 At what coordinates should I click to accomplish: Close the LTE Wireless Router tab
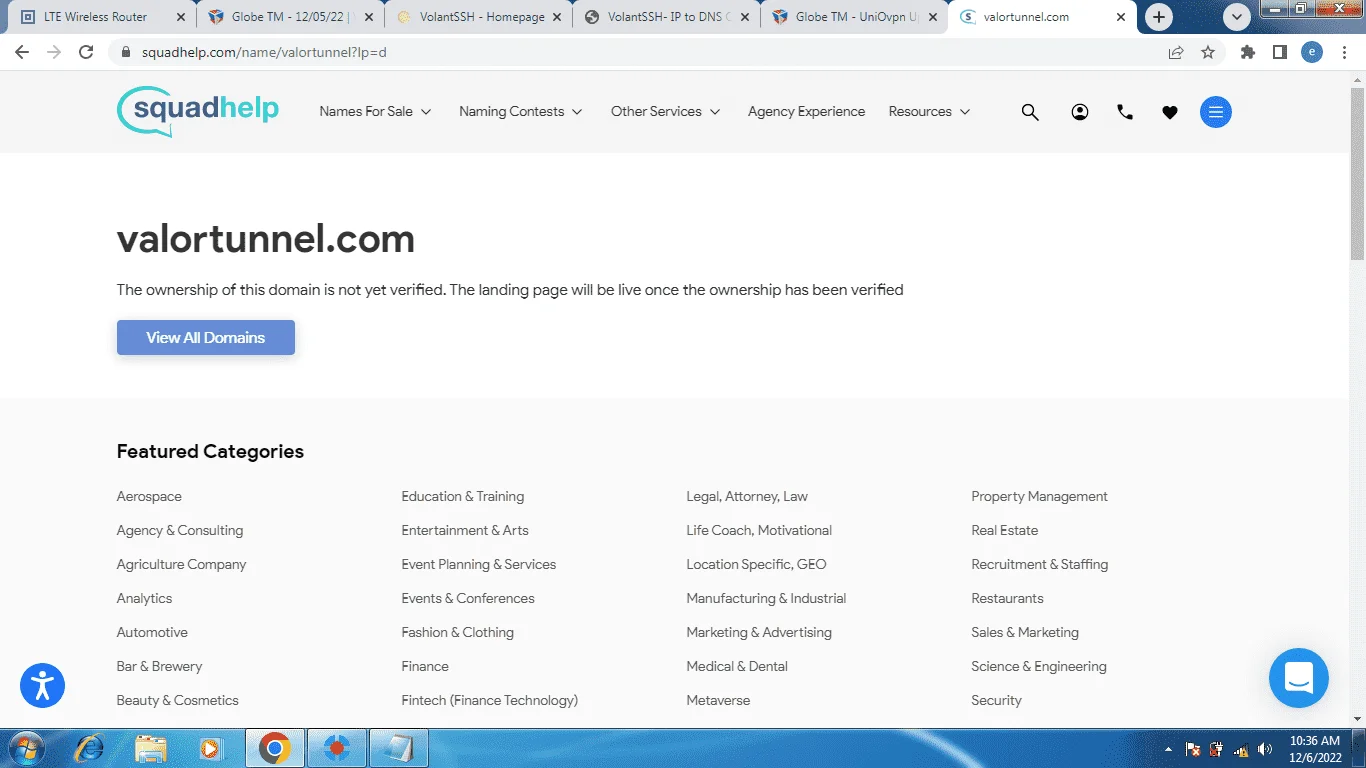(180, 17)
